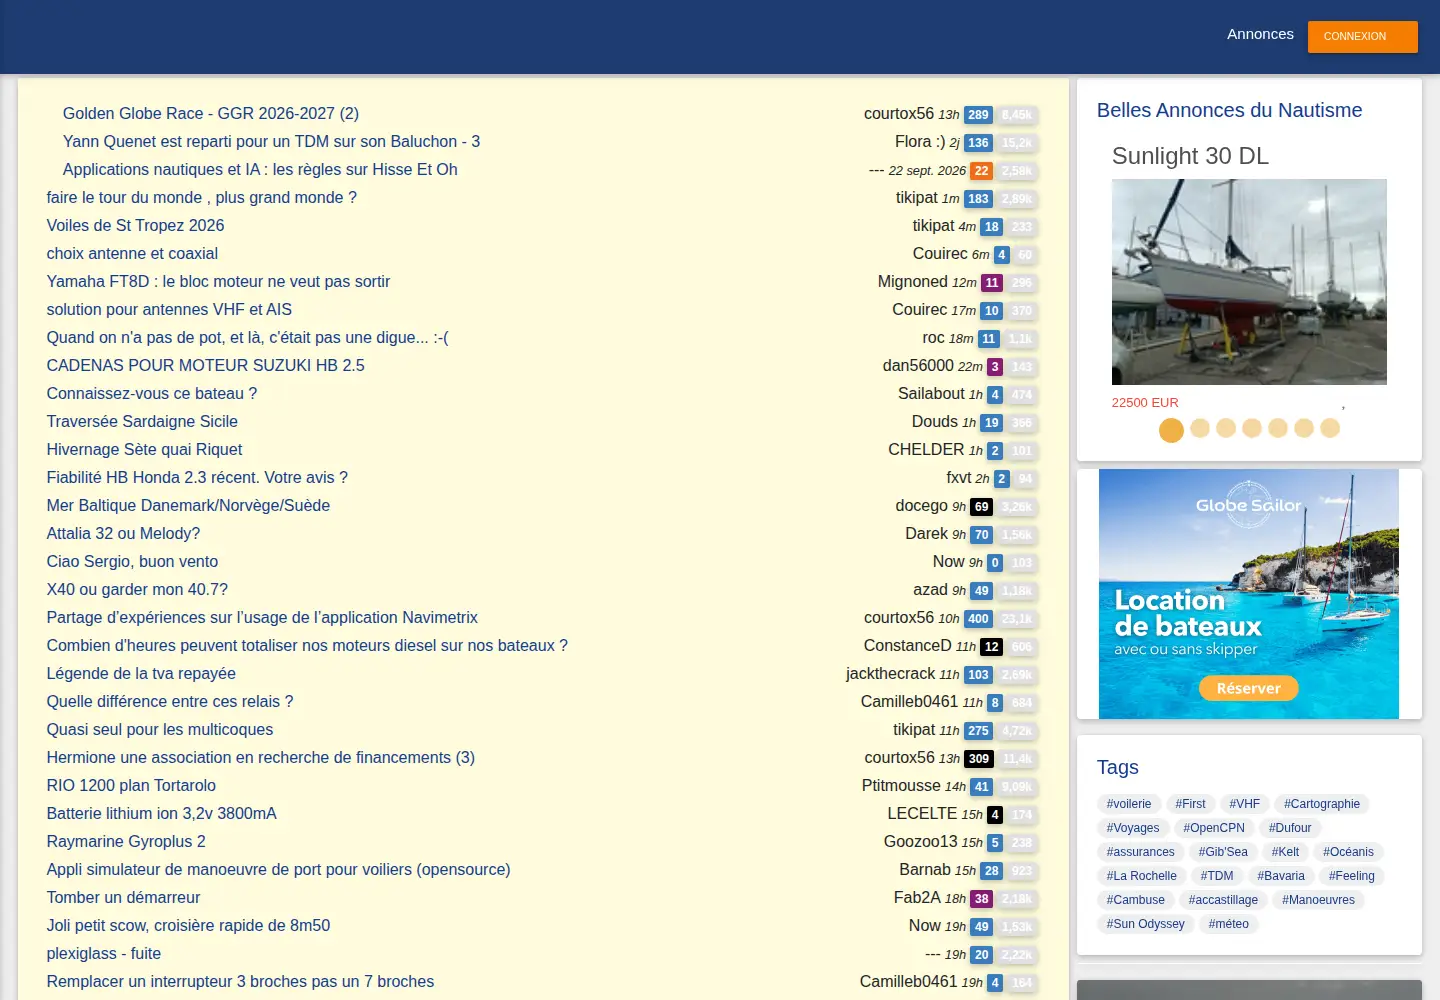Open user jackthecrack's profile

click(890, 674)
